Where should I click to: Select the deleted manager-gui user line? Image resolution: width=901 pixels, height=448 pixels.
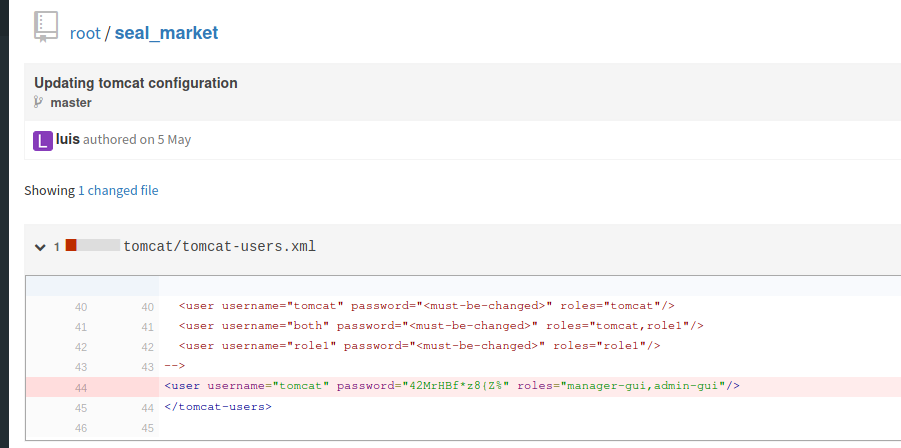[x=451, y=386]
